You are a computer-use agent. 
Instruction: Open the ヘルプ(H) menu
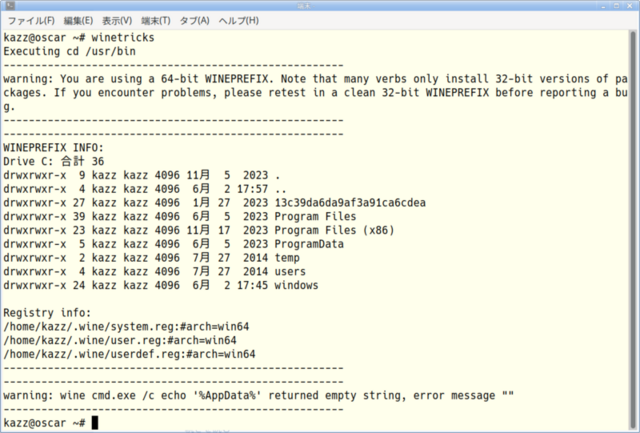(x=238, y=21)
